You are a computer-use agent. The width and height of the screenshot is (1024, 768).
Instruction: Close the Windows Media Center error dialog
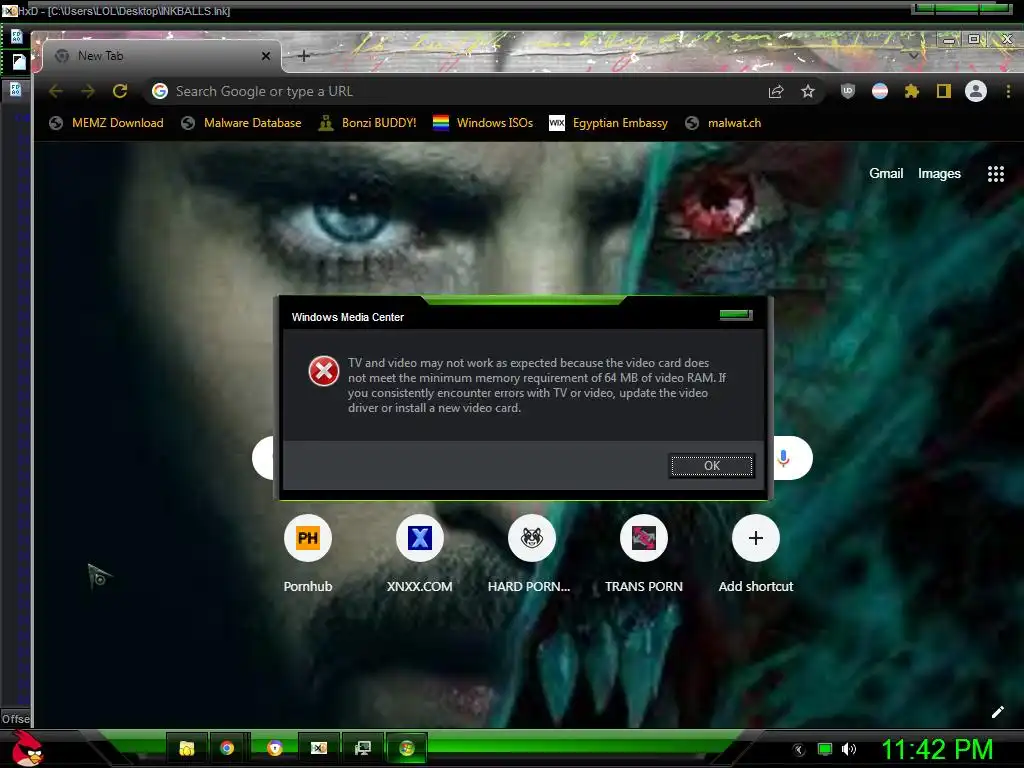(x=736, y=315)
